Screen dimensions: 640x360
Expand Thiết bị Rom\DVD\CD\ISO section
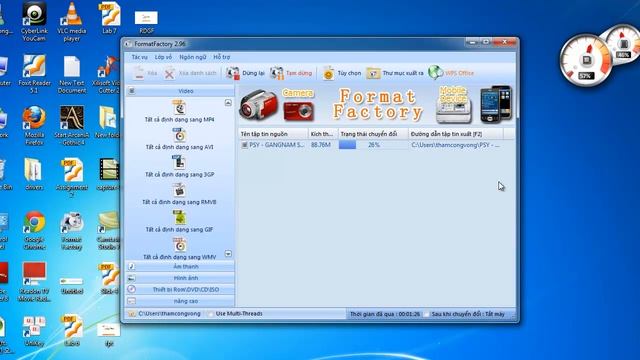coord(180,289)
